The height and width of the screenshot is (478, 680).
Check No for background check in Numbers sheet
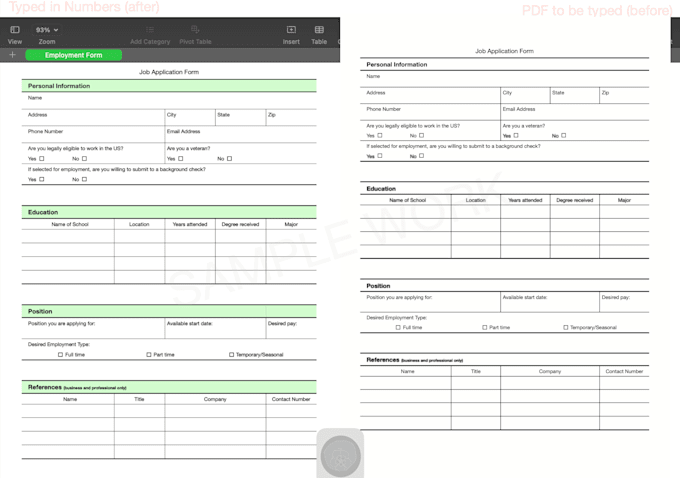click(x=85, y=179)
